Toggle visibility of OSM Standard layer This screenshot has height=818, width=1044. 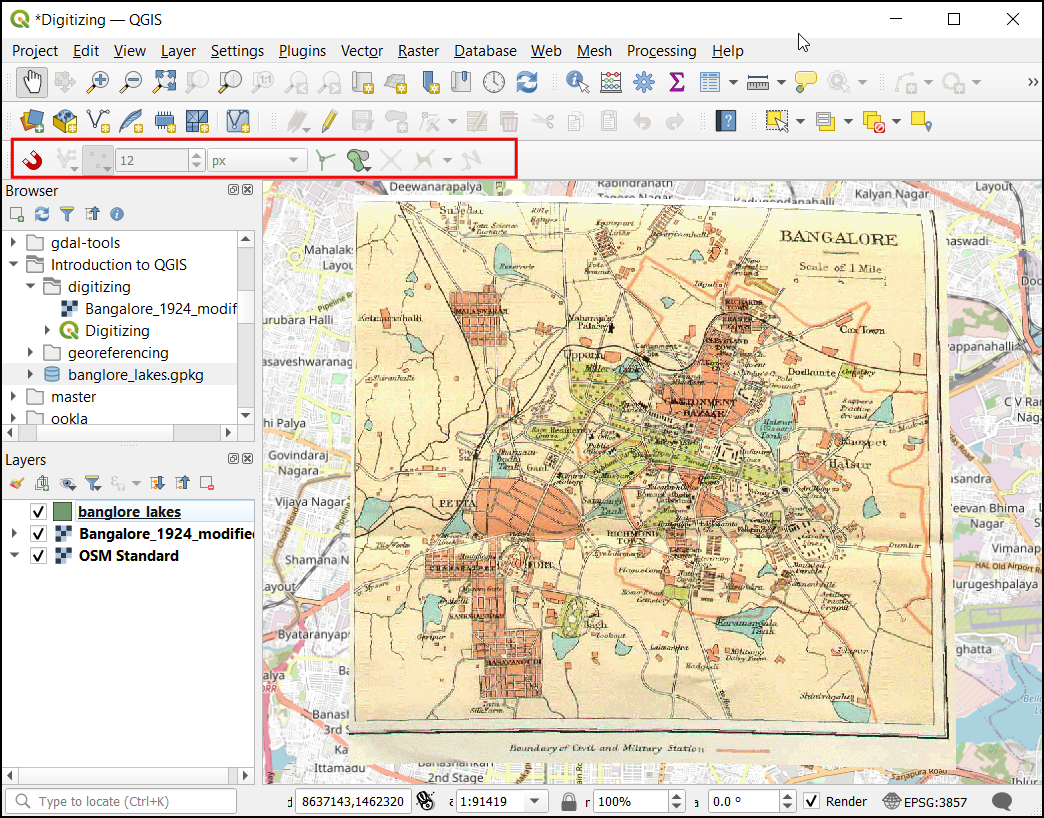pyautogui.click(x=38, y=555)
